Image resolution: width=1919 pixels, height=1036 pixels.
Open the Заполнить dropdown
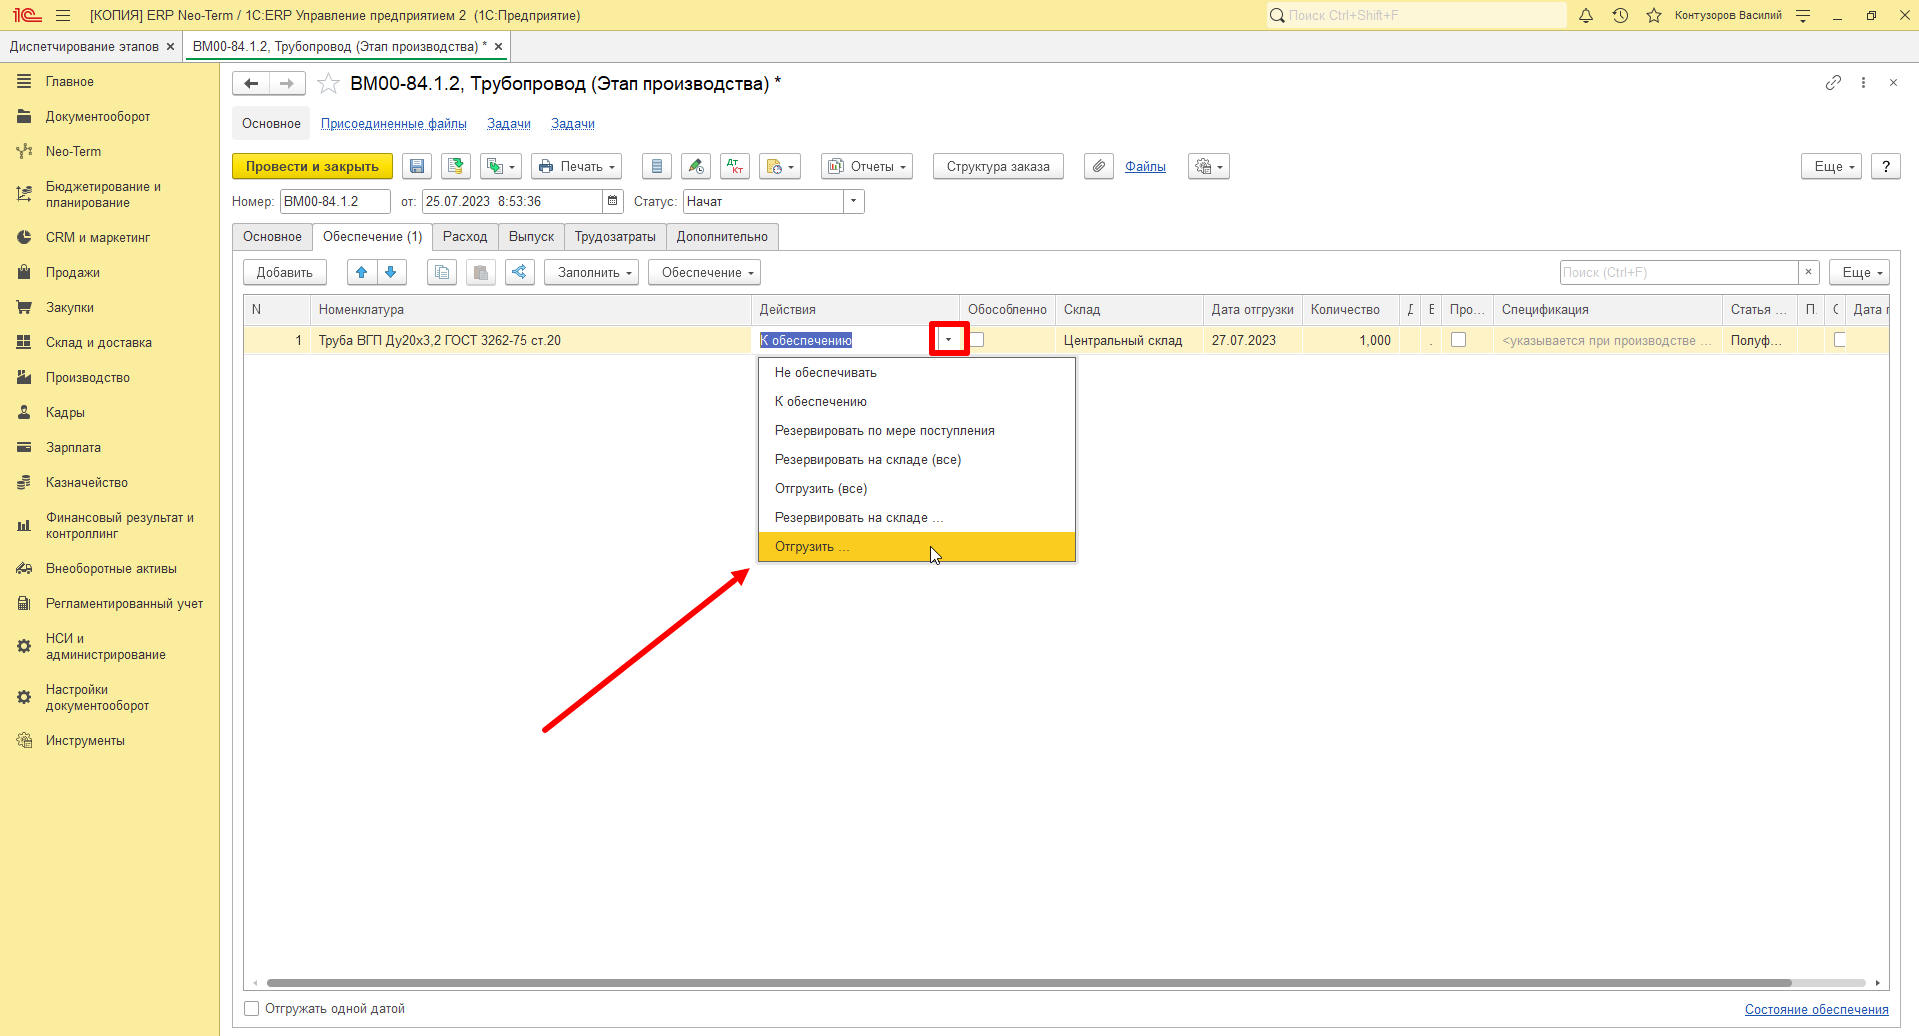click(591, 272)
